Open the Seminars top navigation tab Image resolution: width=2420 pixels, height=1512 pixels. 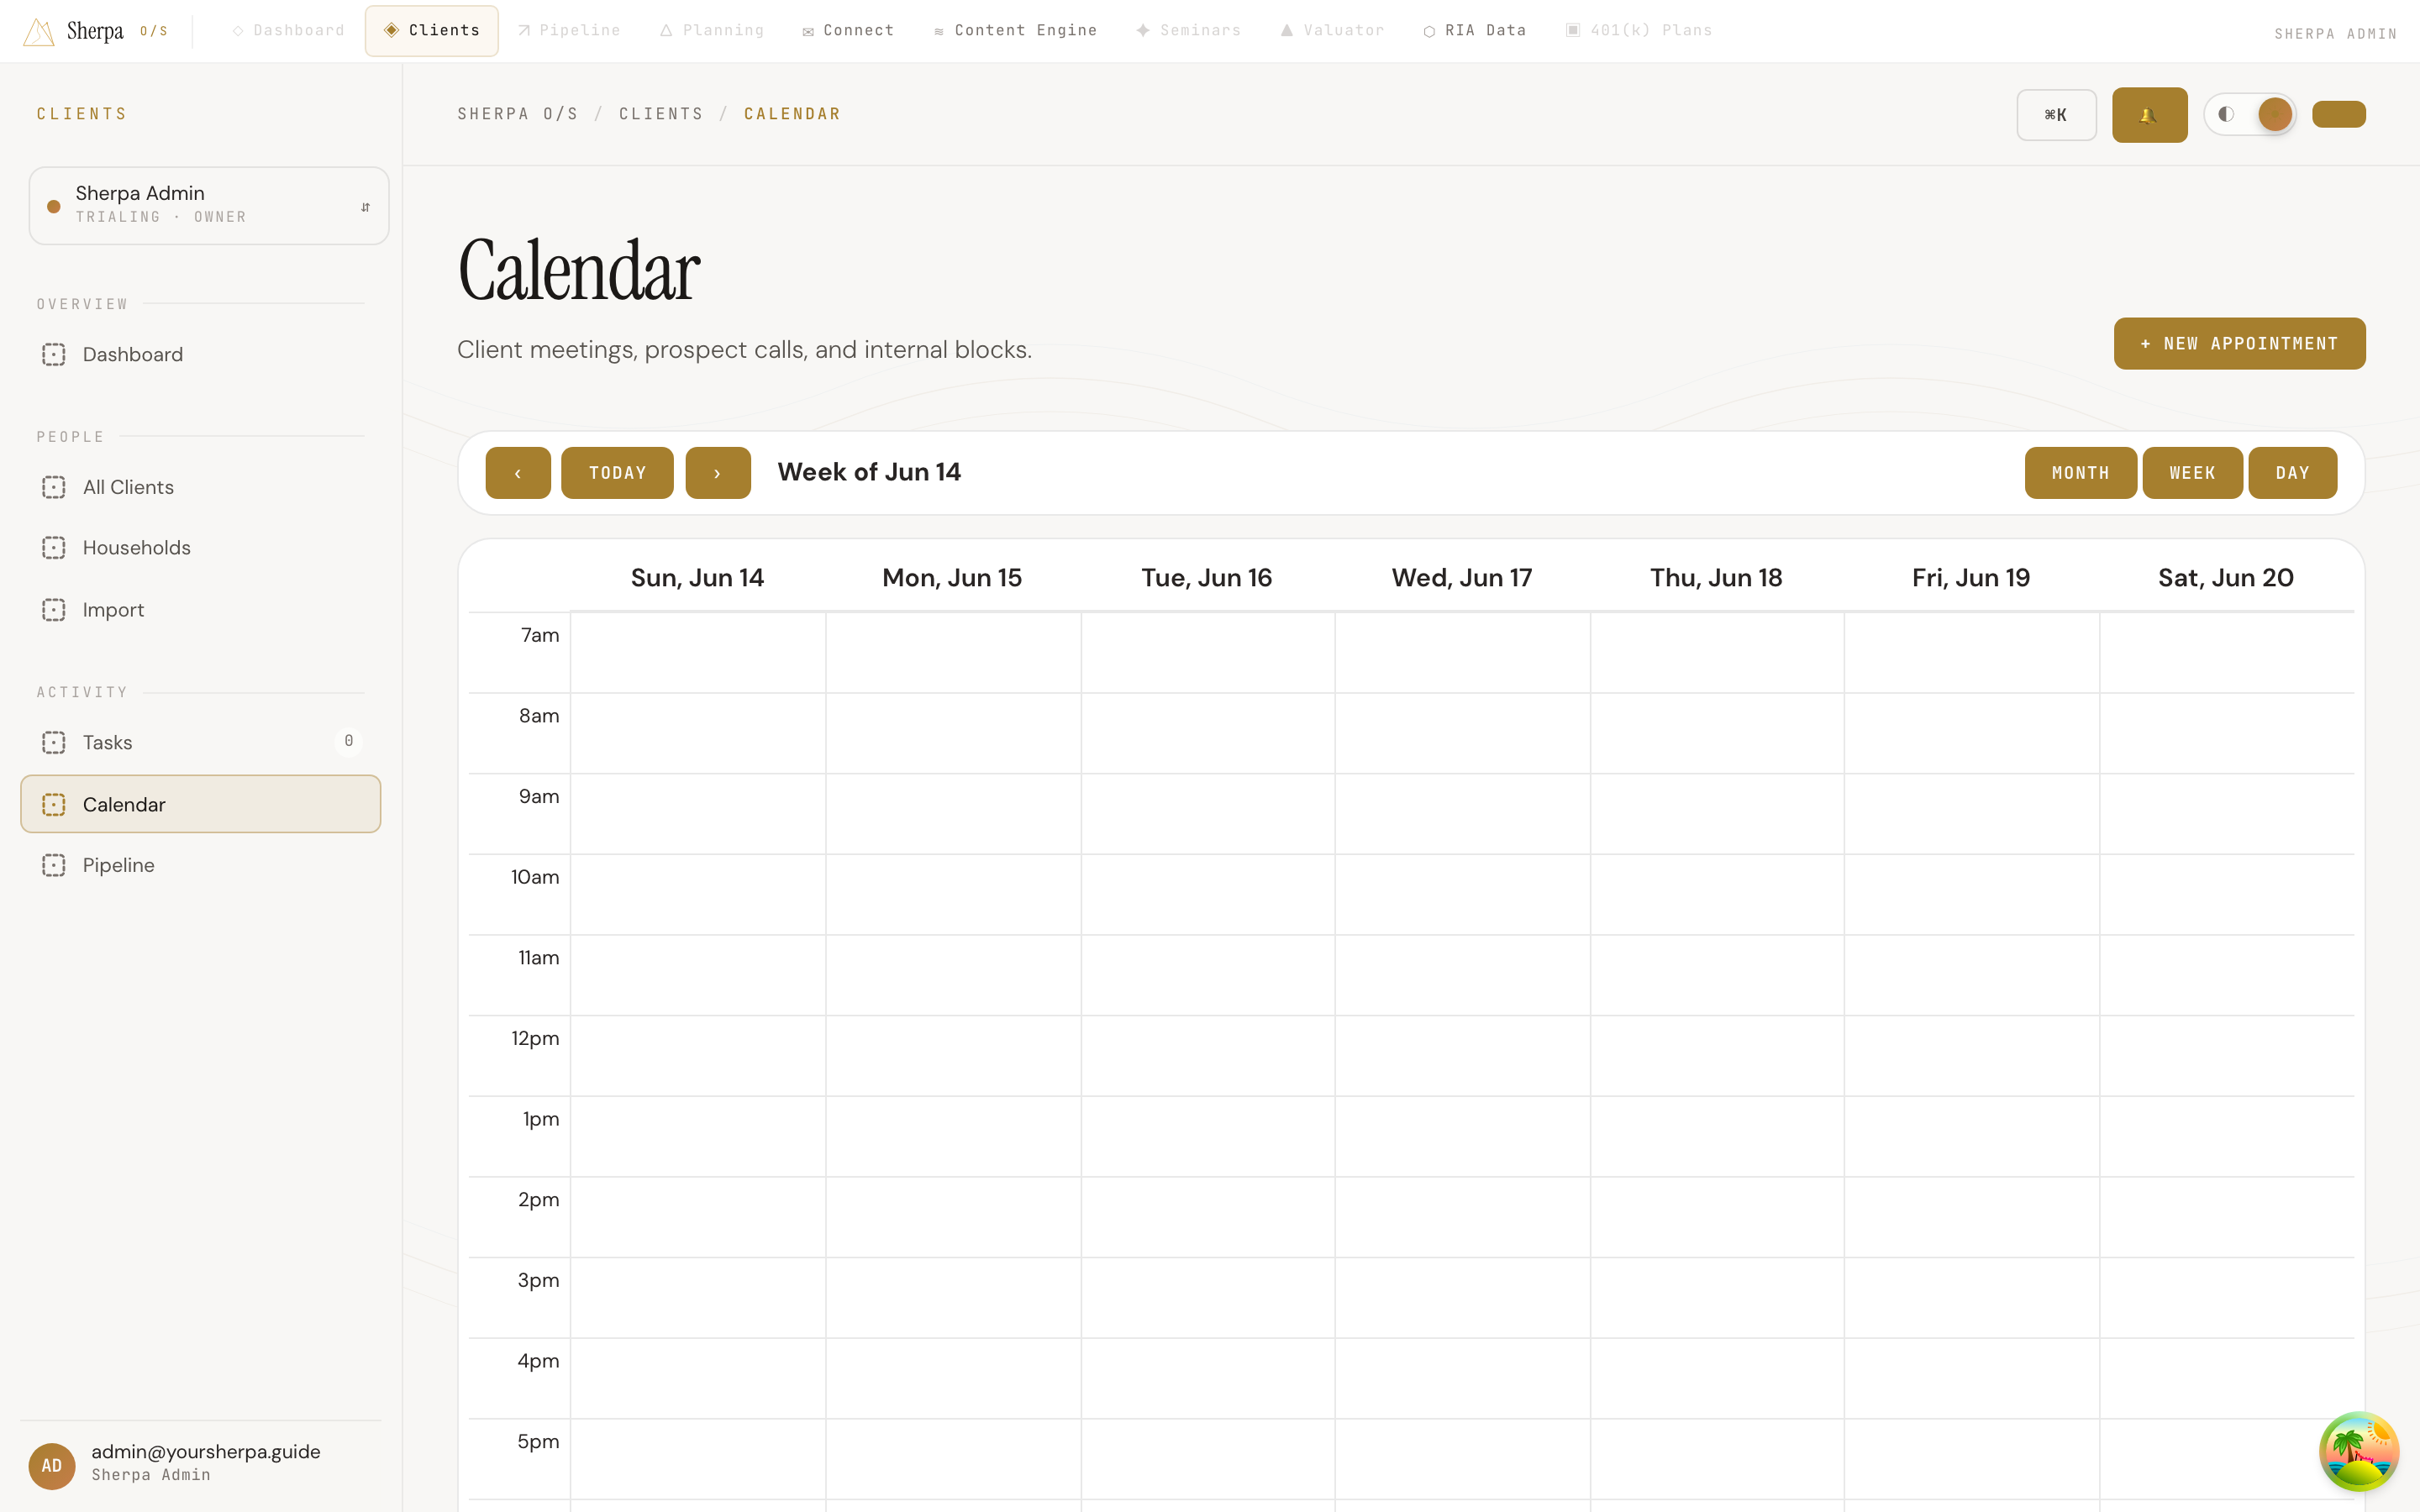pyautogui.click(x=1188, y=31)
